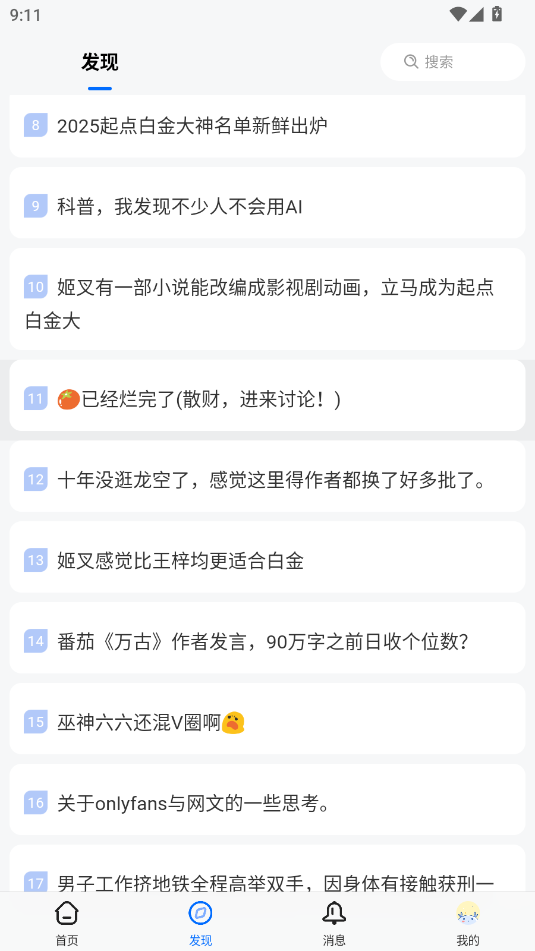The width and height of the screenshot is (535, 951).
Task: Open the 番茄《万古》作者发言 topic
Action: point(268,642)
